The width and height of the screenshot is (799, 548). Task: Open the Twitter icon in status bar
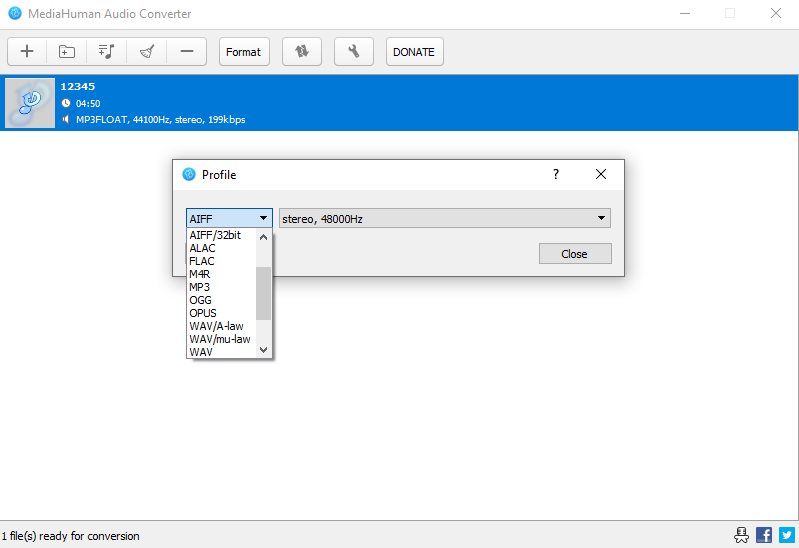(787, 535)
